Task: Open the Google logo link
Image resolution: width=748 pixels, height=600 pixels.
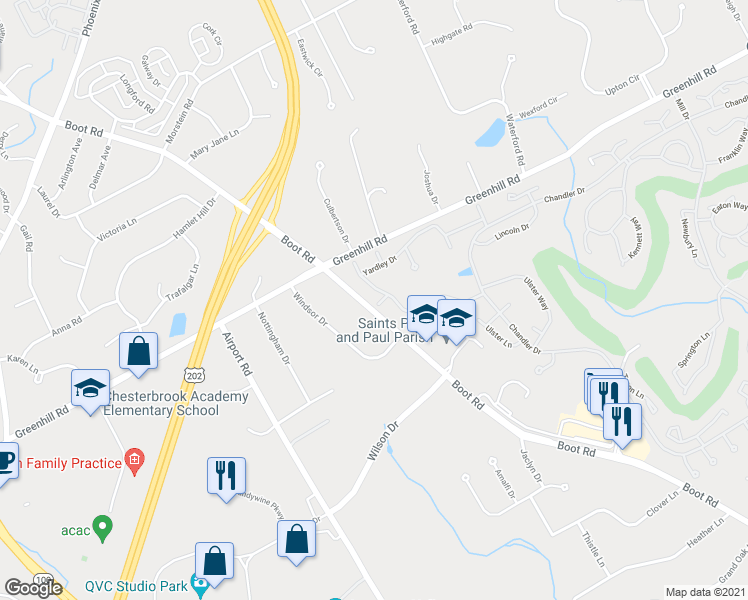Action: (34, 588)
